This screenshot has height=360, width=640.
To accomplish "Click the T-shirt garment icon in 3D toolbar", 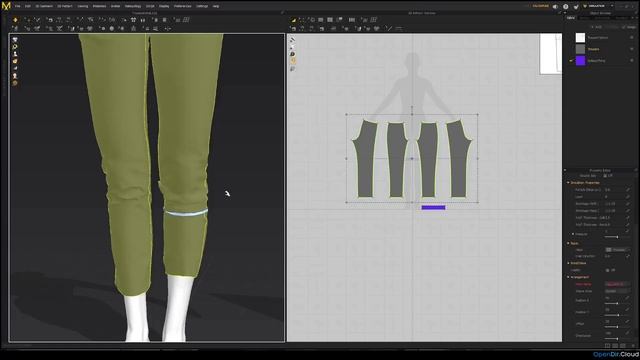I will pyautogui.click(x=133, y=20).
